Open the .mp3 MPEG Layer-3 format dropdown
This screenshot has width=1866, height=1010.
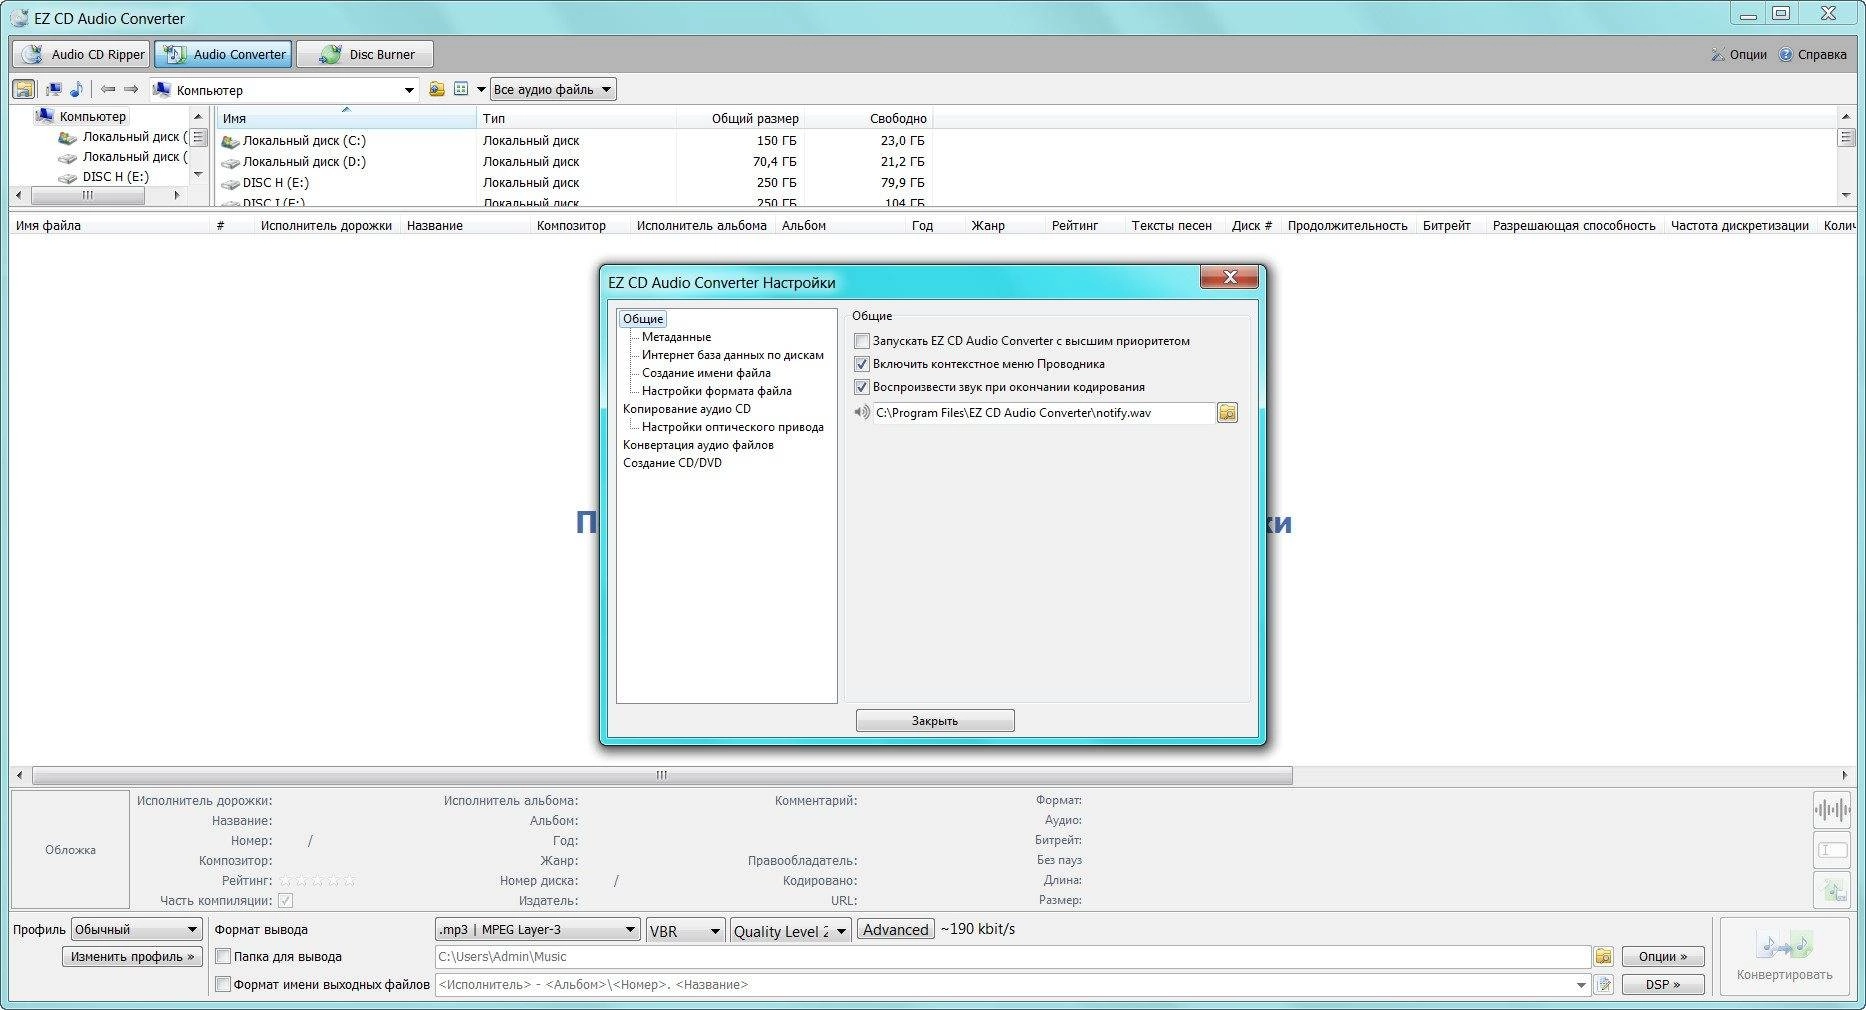pos(538,930)
